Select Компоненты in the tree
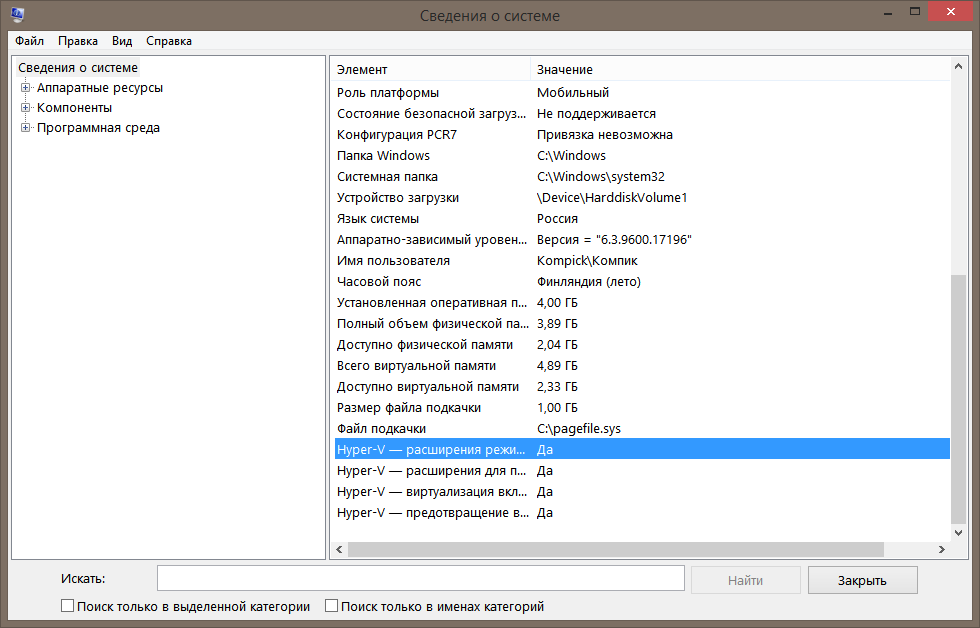This screenshot has width=980, height=628. click(x=74, y=107)
